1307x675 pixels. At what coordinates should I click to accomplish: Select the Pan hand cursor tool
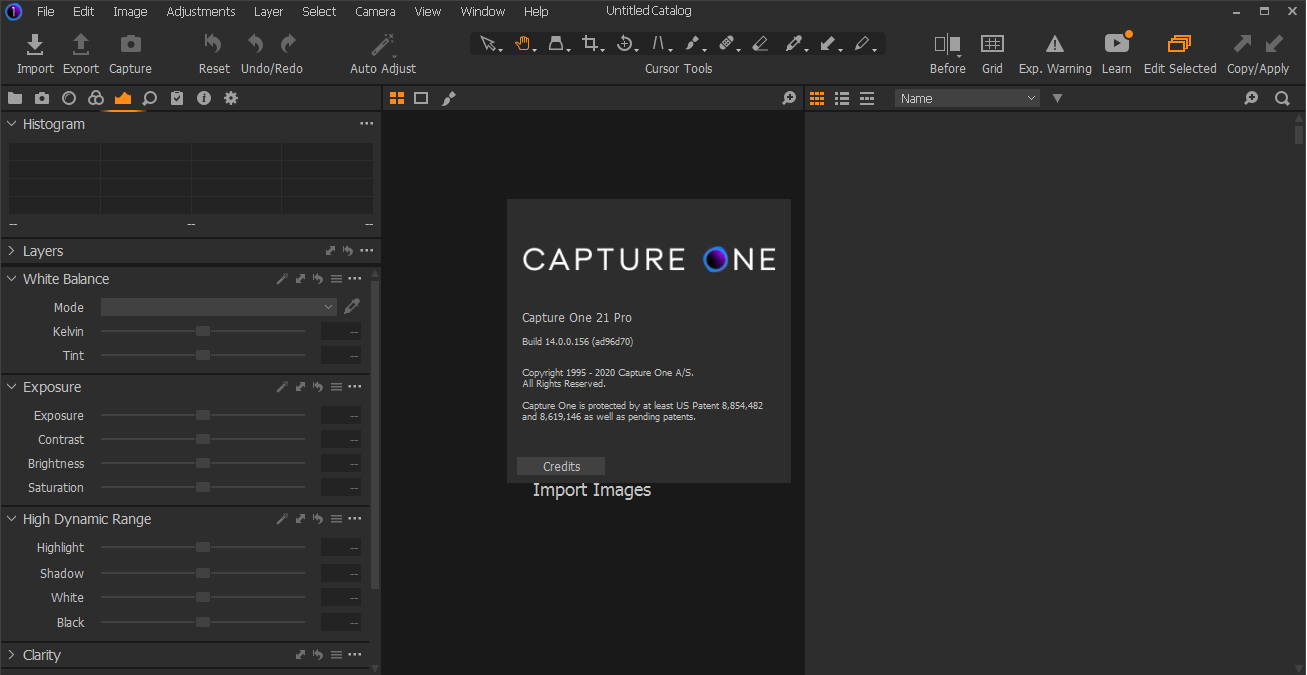[522, 44]
